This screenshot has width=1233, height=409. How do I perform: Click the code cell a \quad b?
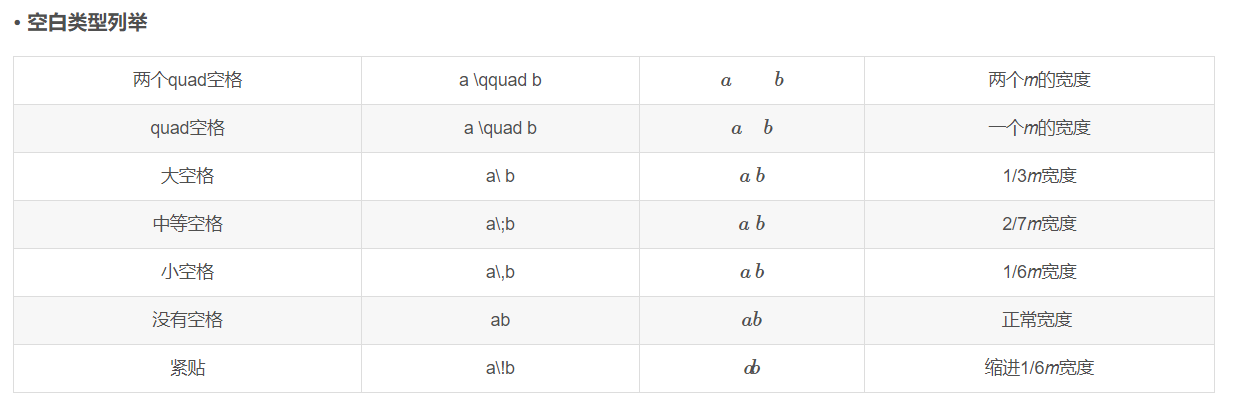500,128
